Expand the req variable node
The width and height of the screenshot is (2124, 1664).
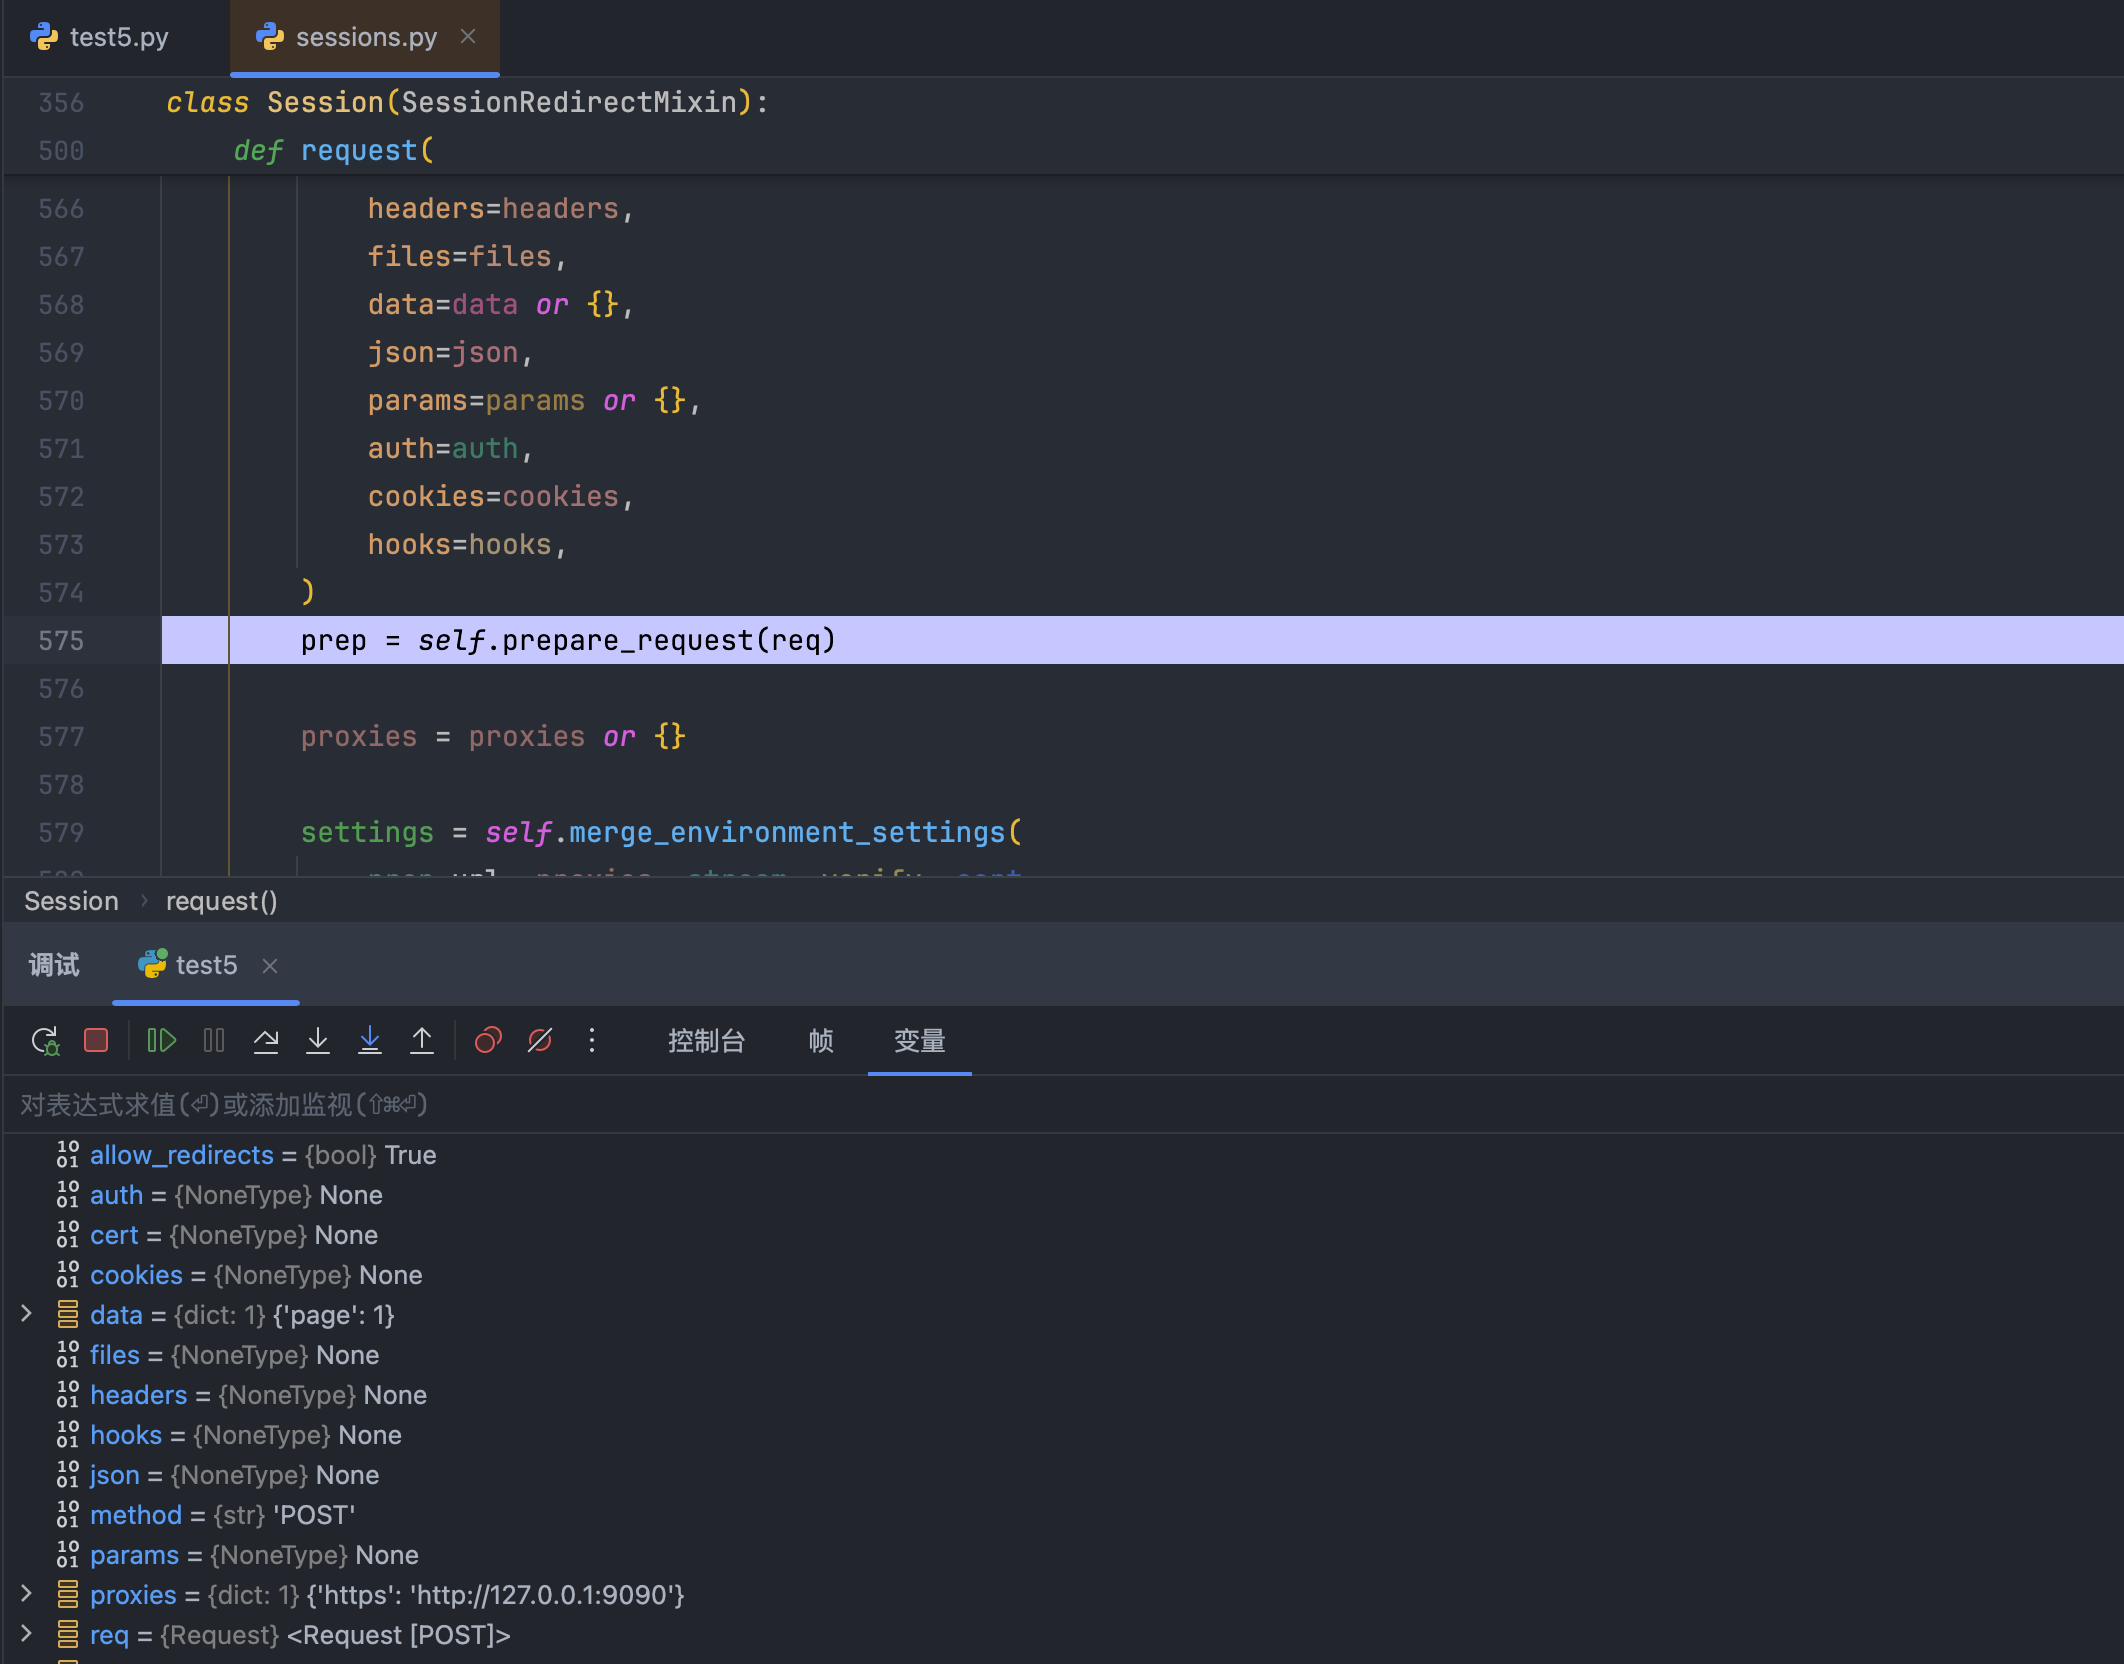click(27, 1634)
